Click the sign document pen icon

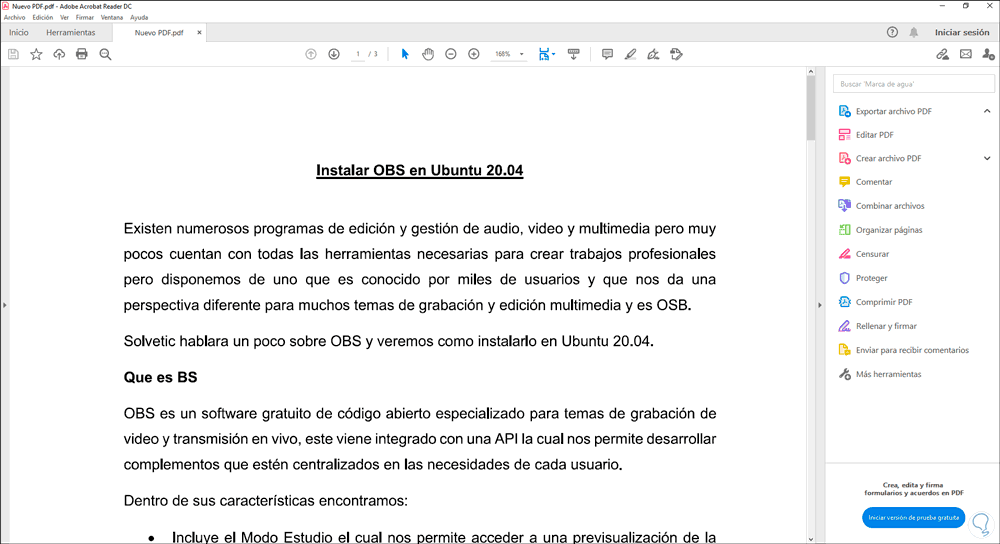(653, 54)
